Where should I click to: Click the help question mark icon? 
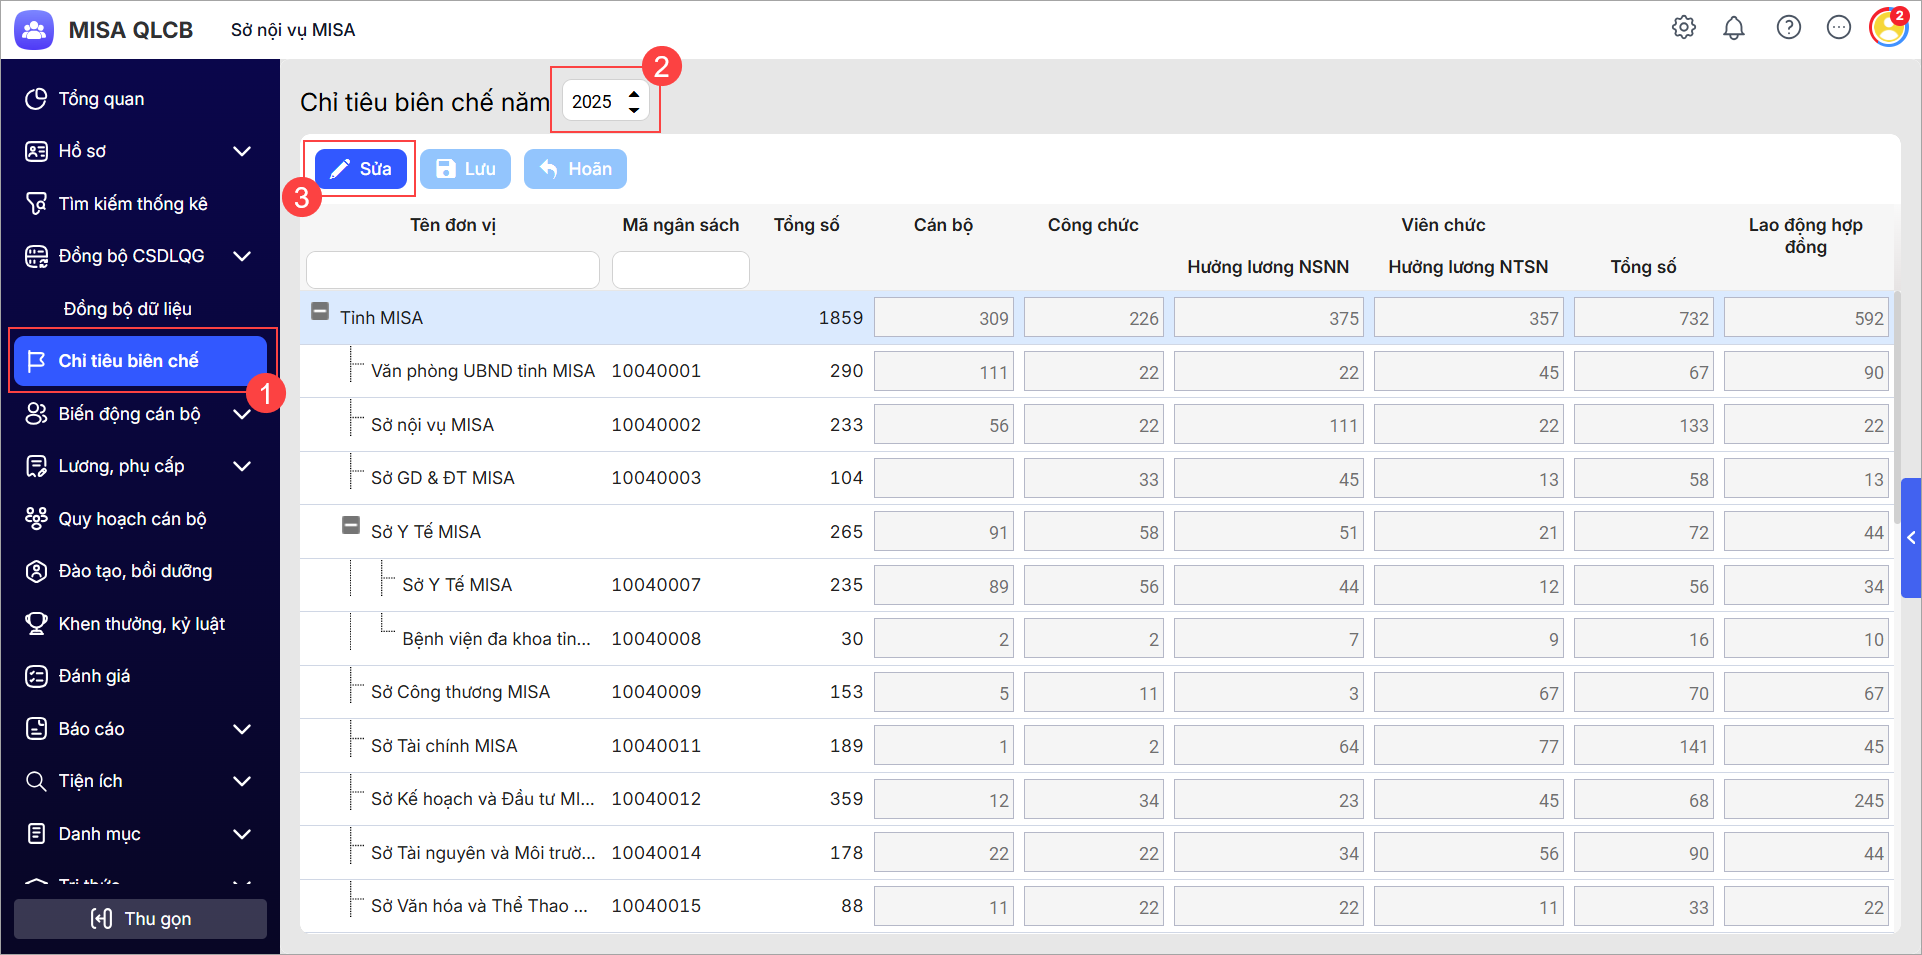1788,28
